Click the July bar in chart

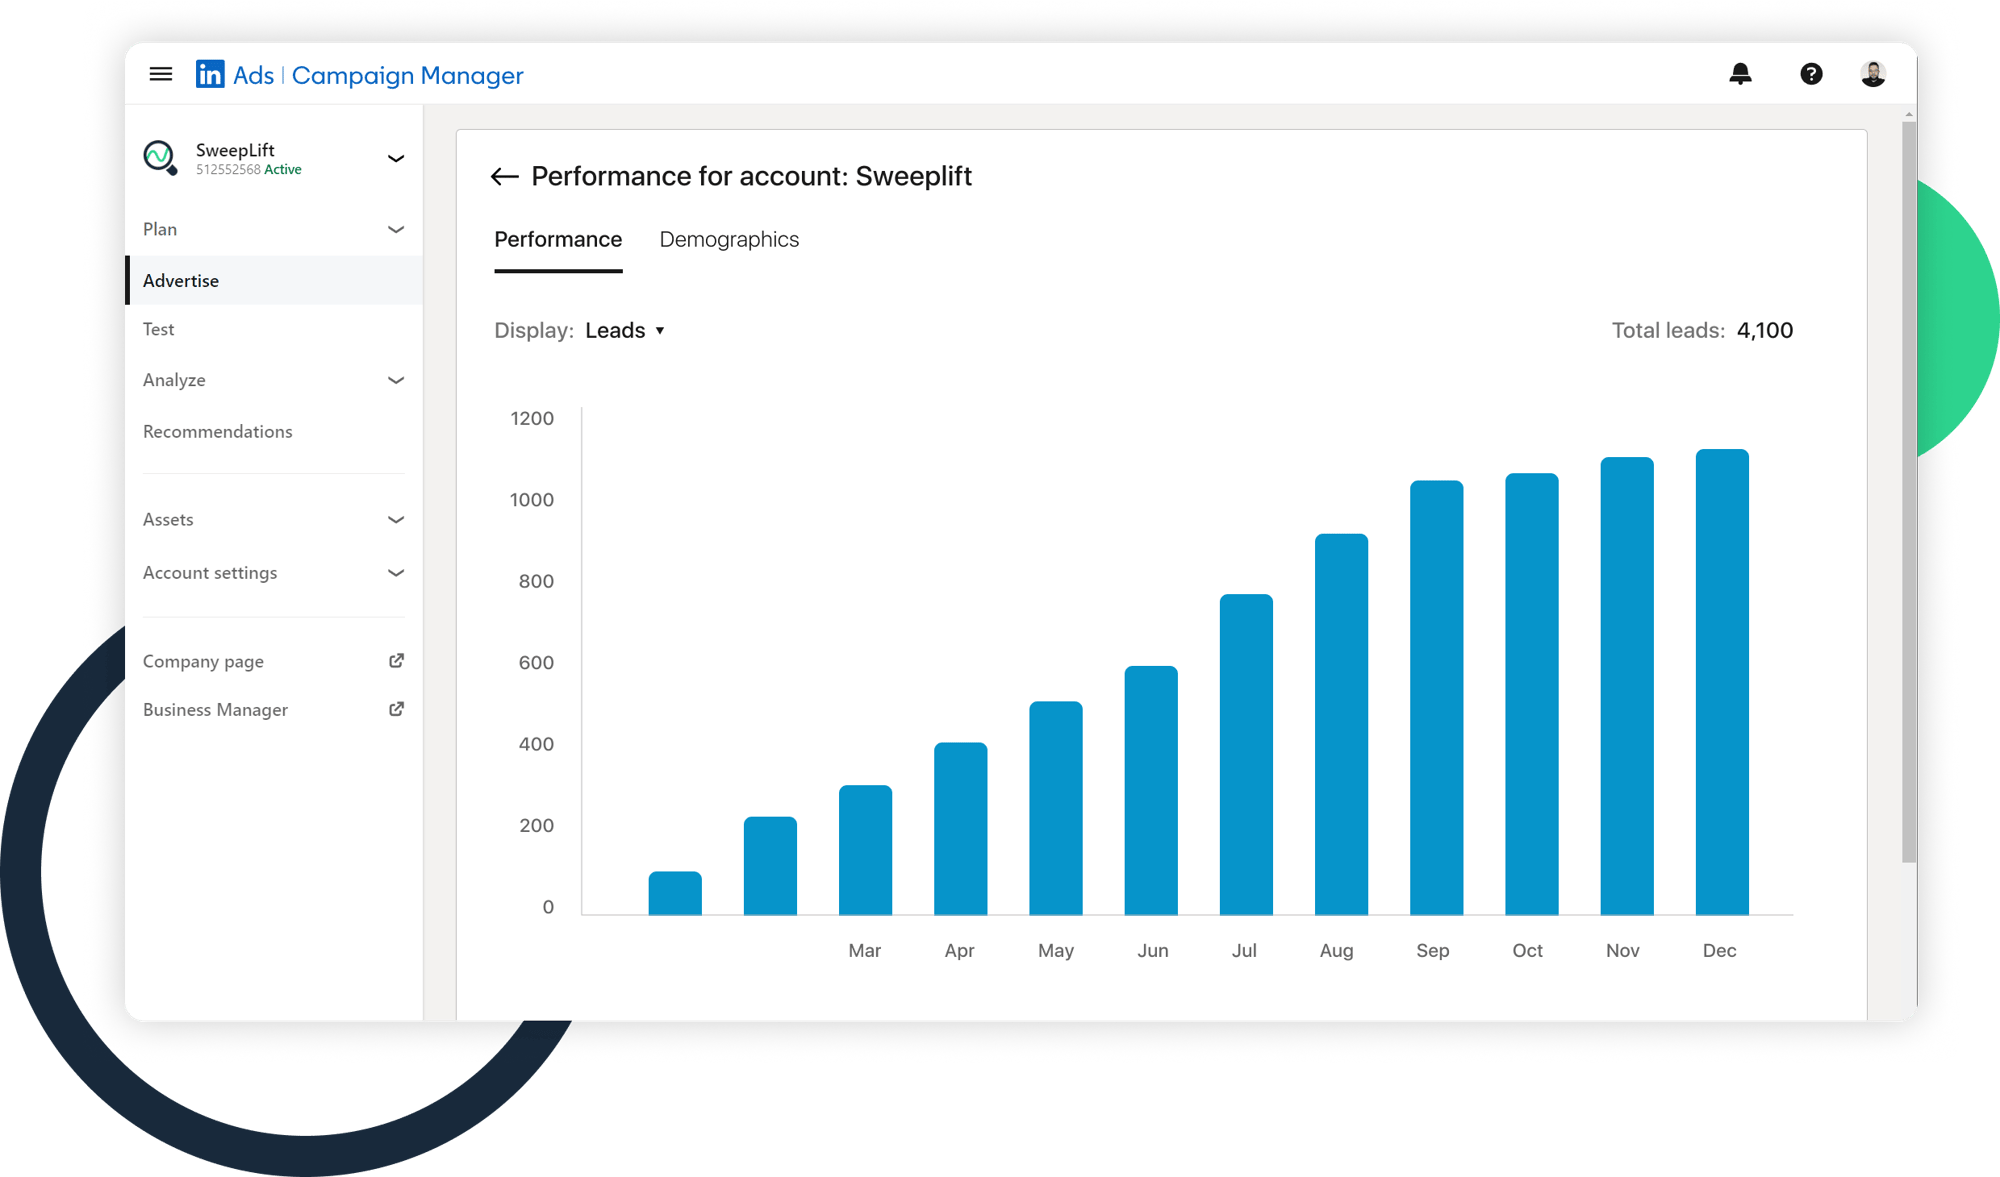click(x=1246, y=754)
